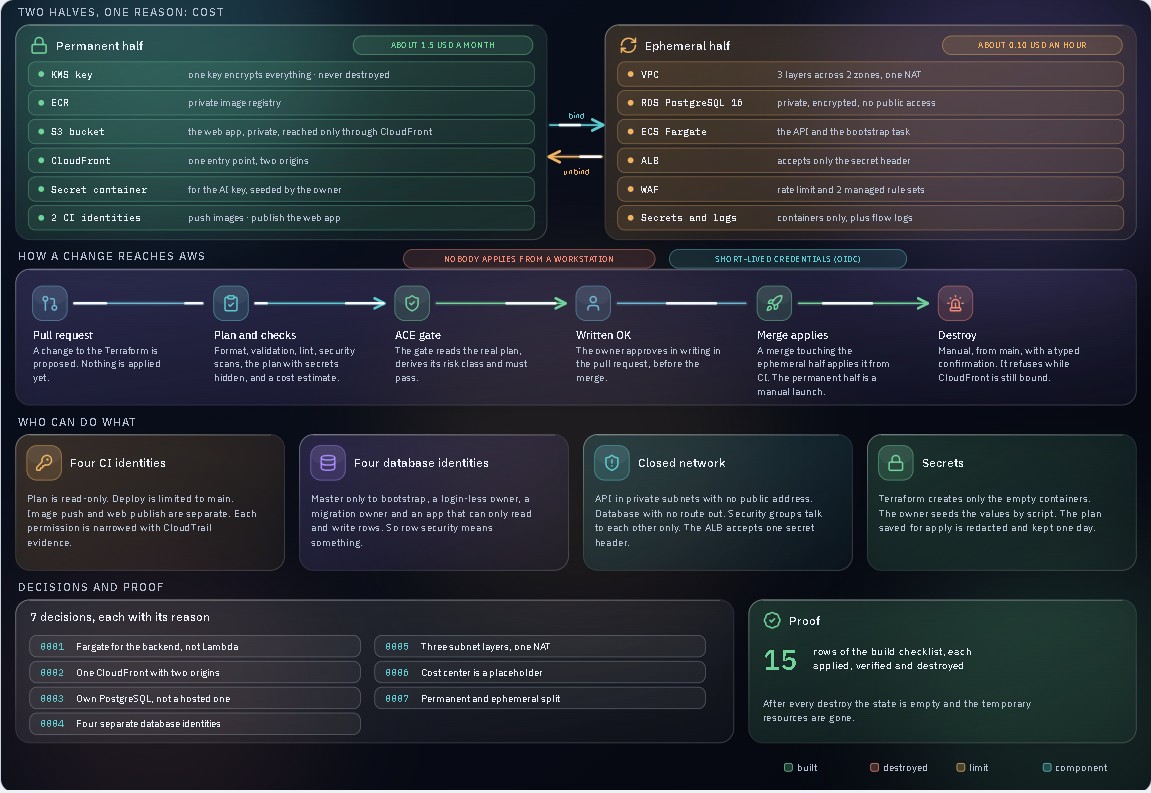Click the Nobody applies from a workstation pill
The image size is (1151, 793).
pyautogui.click(x=529, y=259)
